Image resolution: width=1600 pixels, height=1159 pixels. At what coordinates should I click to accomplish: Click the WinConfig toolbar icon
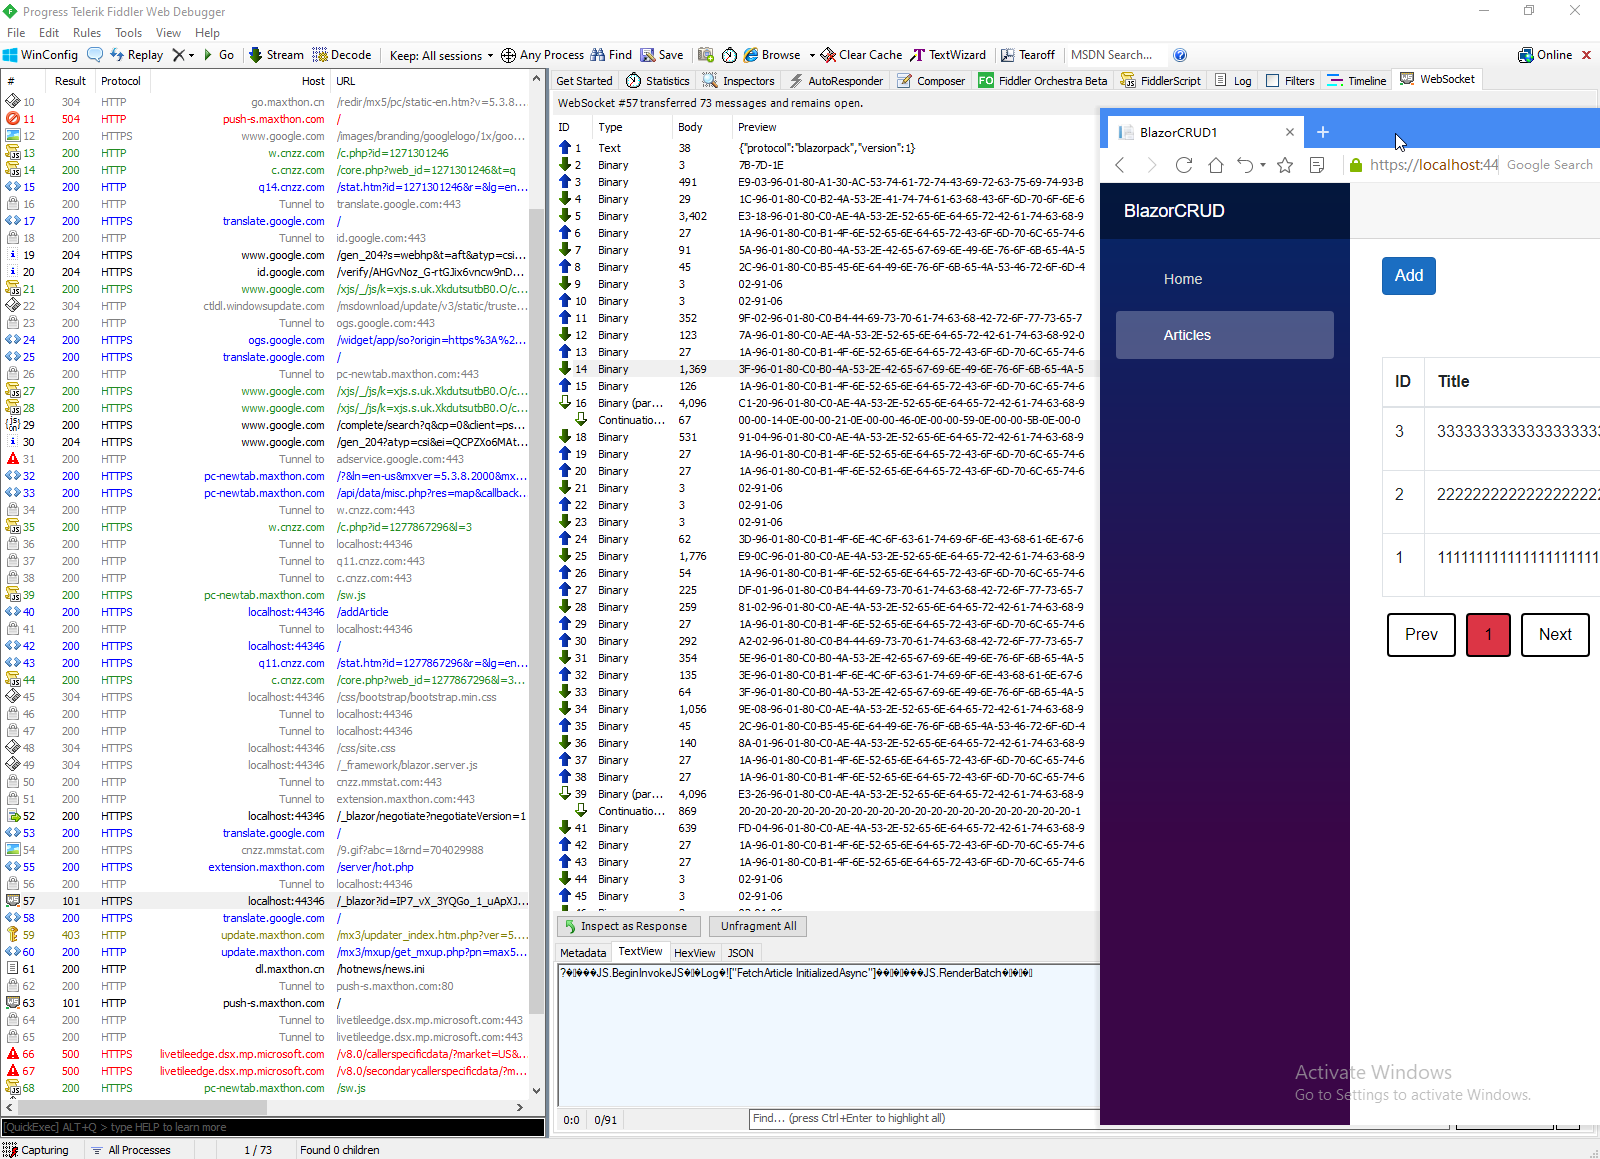pyautogui.click(x=41, y=55)
